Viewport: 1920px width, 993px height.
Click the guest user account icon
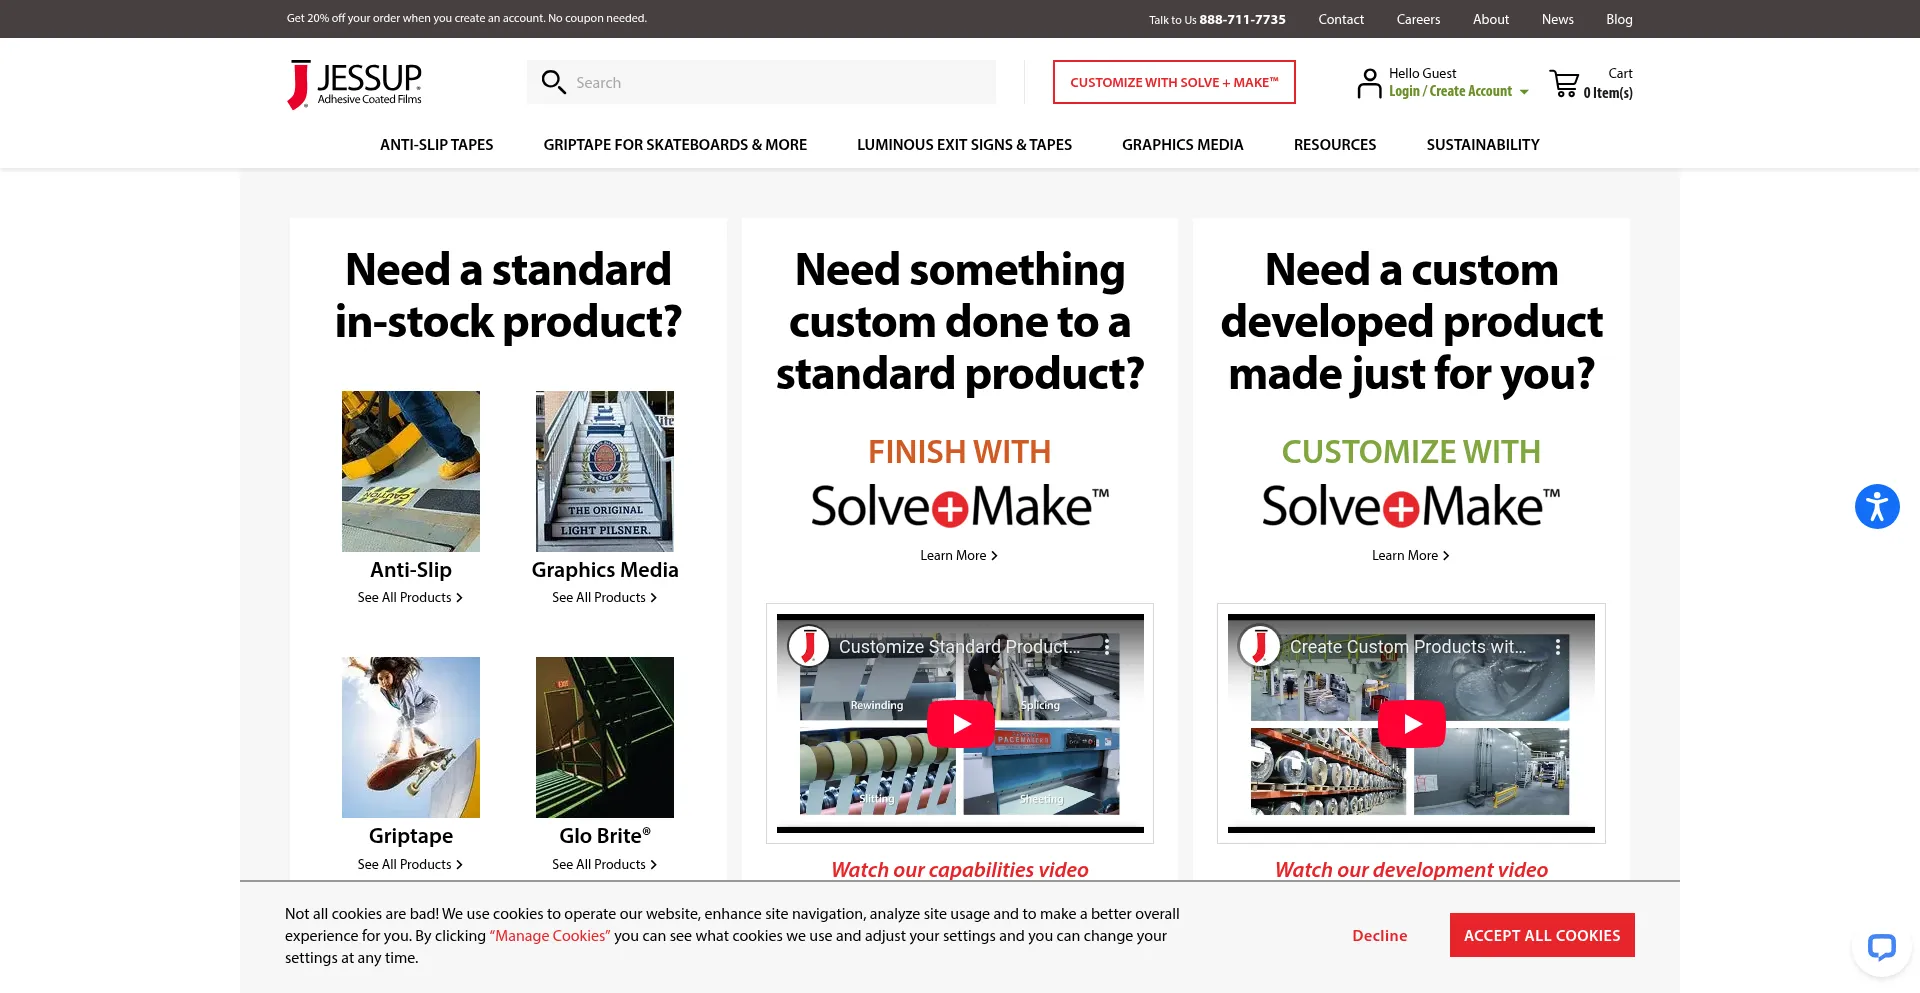(1369, 83)
